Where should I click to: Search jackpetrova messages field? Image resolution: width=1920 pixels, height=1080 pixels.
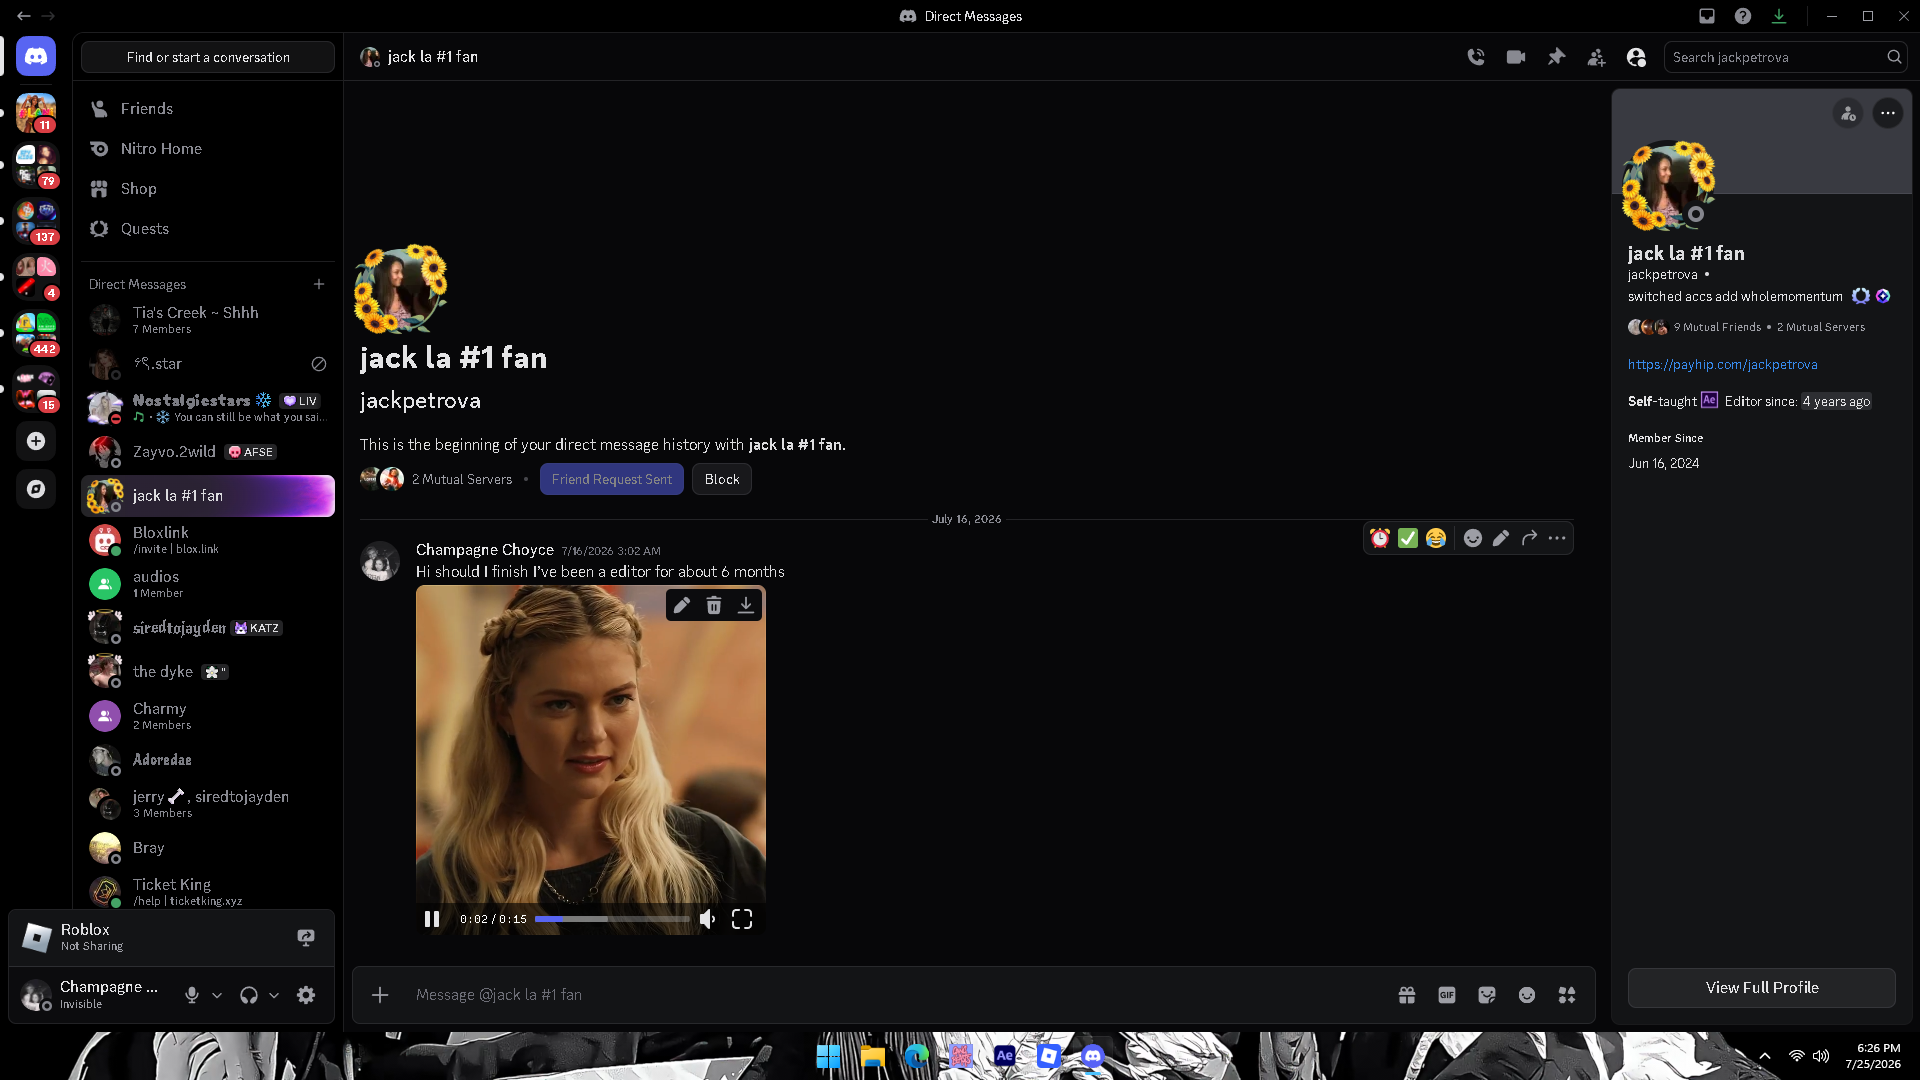(1785, 57)
